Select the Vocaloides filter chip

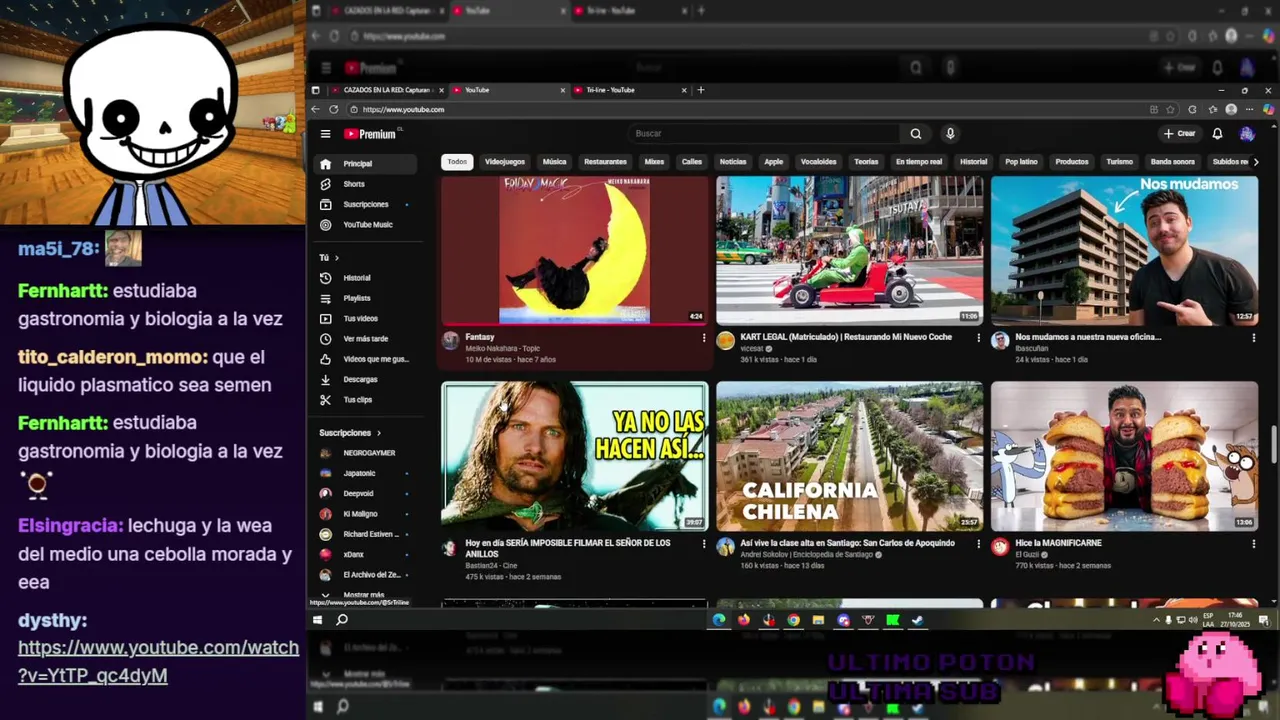pos(818,162)
